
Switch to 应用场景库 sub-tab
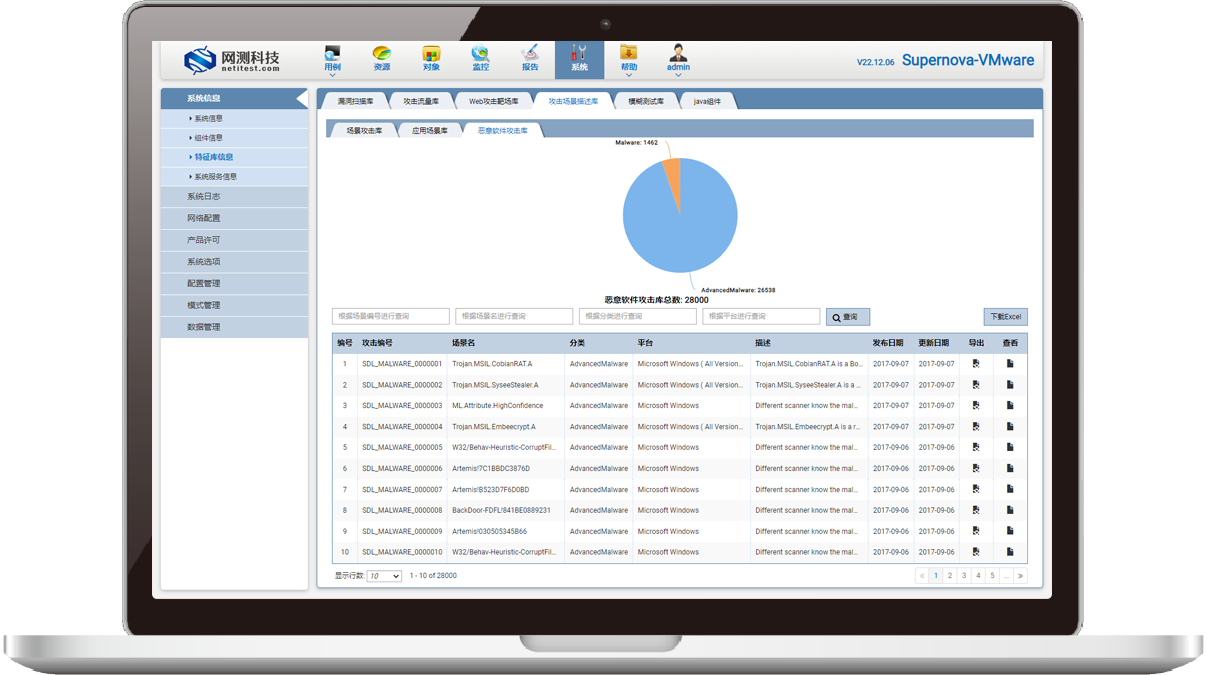click(x=430, y=130)
